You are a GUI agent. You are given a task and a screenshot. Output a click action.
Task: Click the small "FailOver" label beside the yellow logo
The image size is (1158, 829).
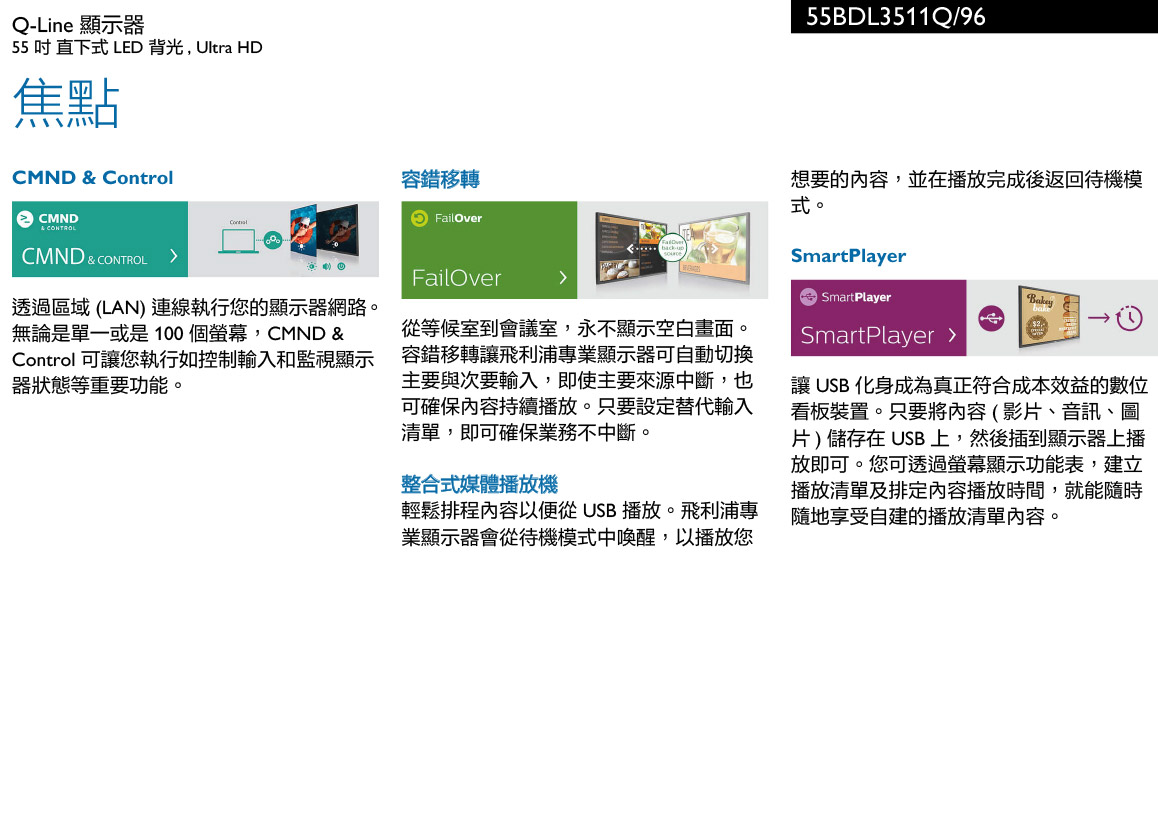tap(458, 219)
